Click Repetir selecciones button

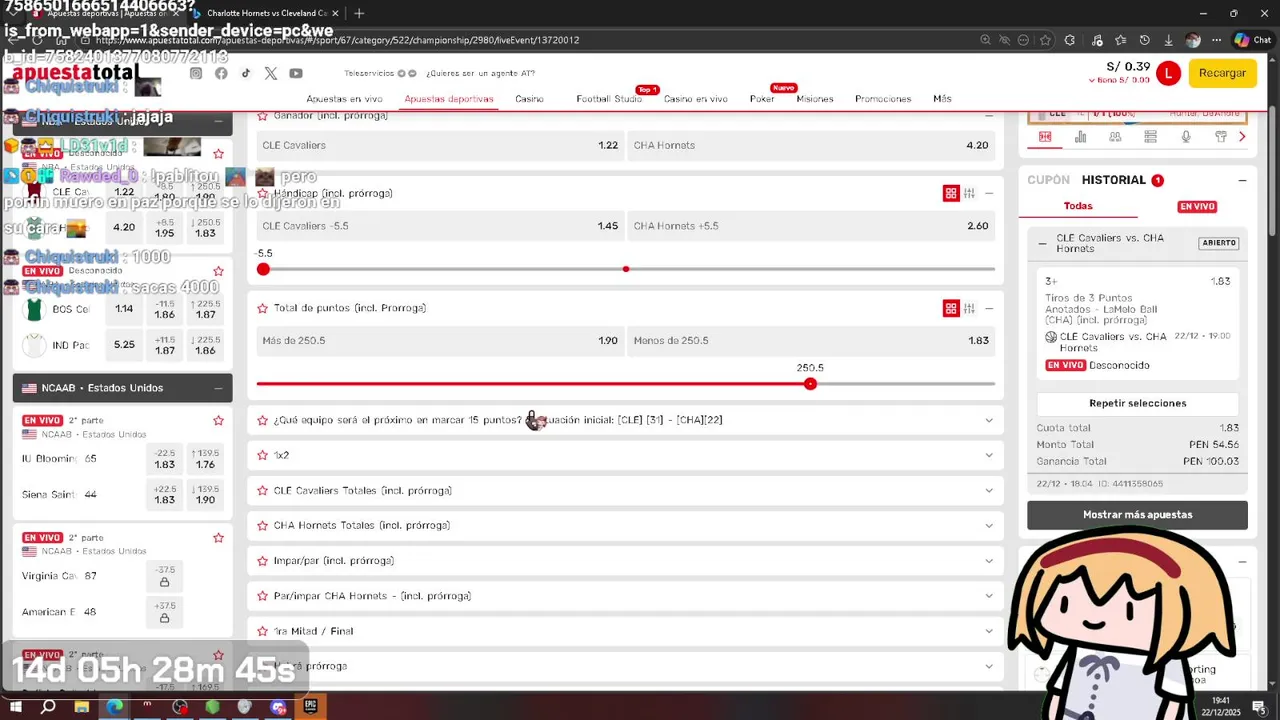coord(1137,403)
